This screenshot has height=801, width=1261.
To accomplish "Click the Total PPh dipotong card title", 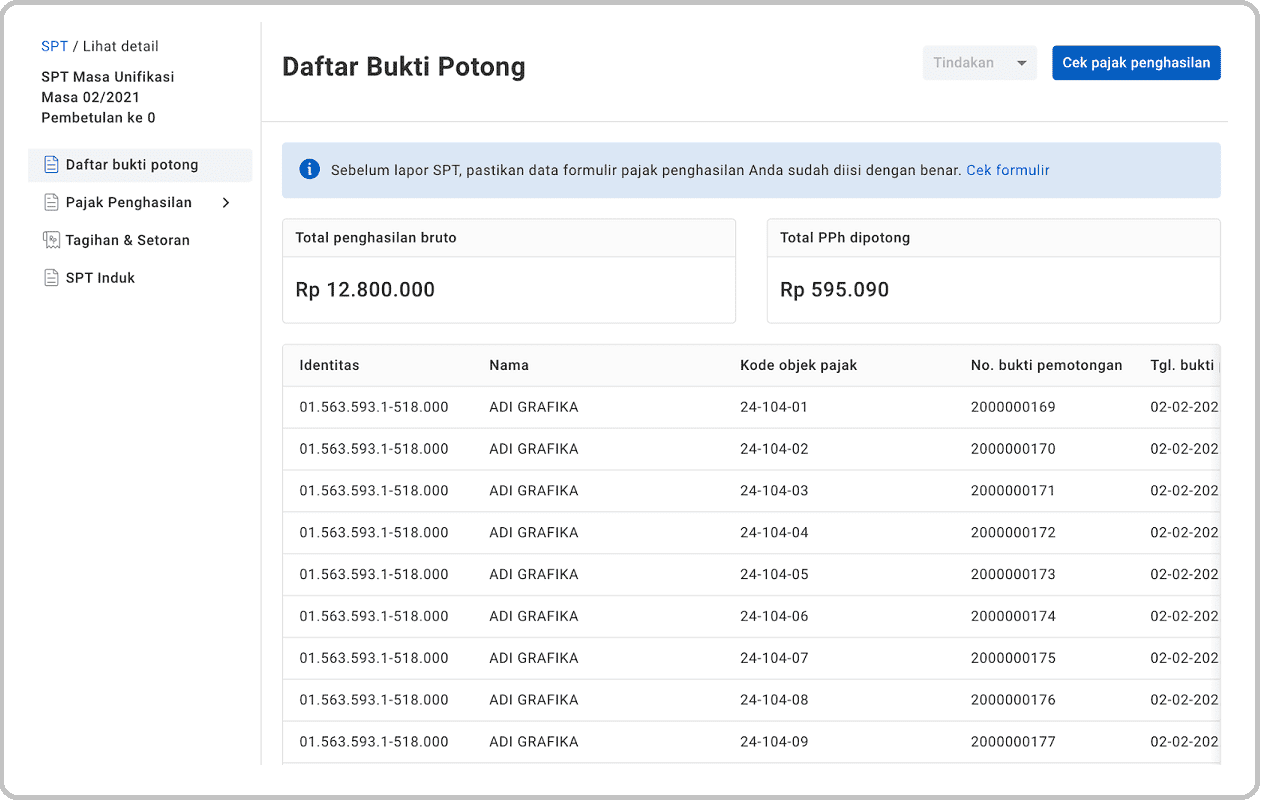I will click(845, 239).
